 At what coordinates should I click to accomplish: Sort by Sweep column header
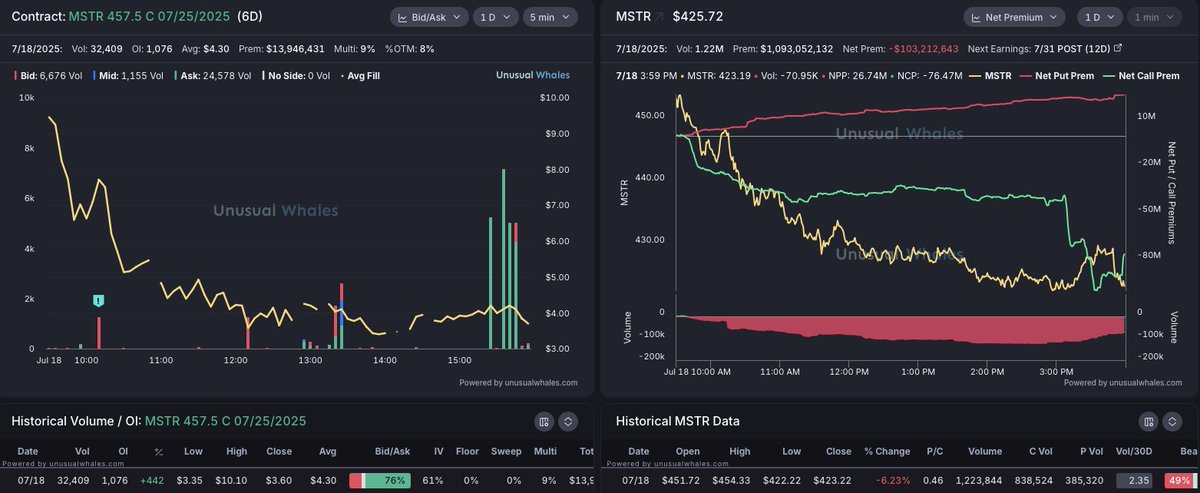pyautogui.click(x=506, y=452)
